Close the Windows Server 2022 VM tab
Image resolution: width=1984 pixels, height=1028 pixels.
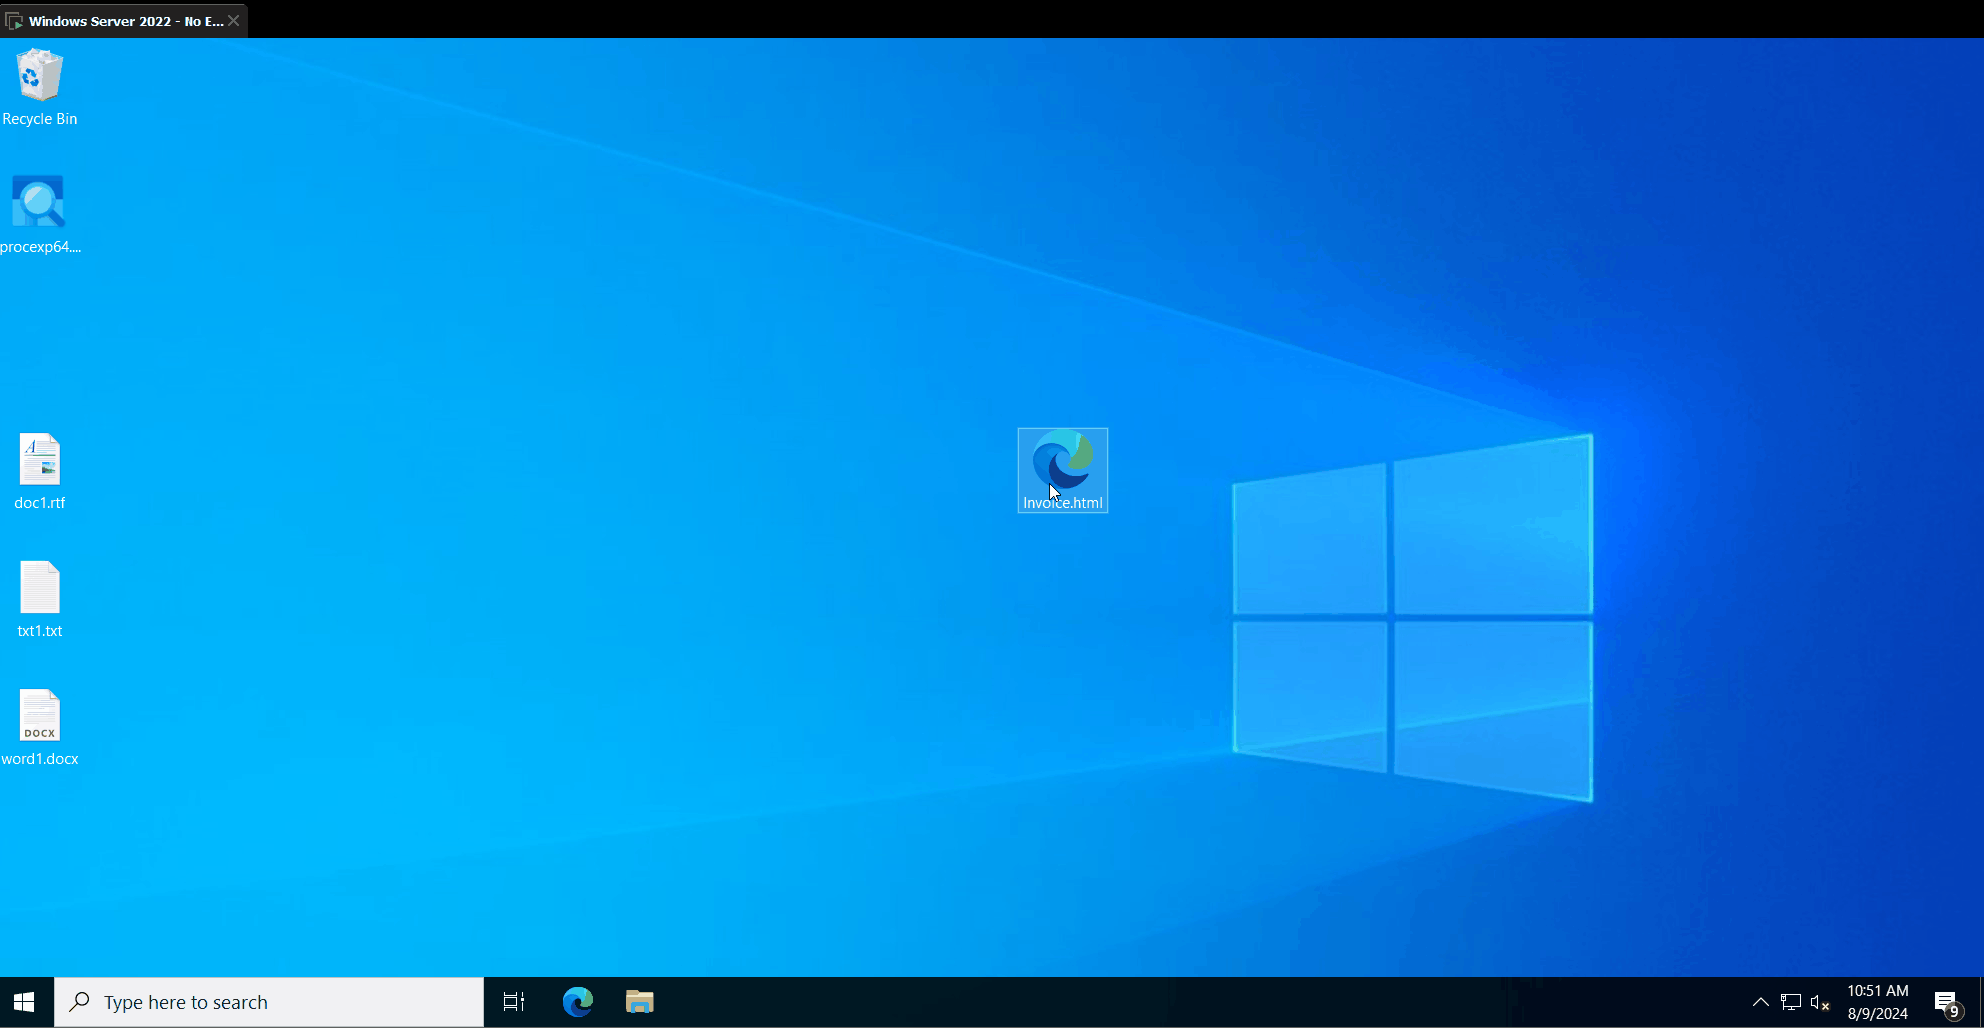click(x=233, y=20)
